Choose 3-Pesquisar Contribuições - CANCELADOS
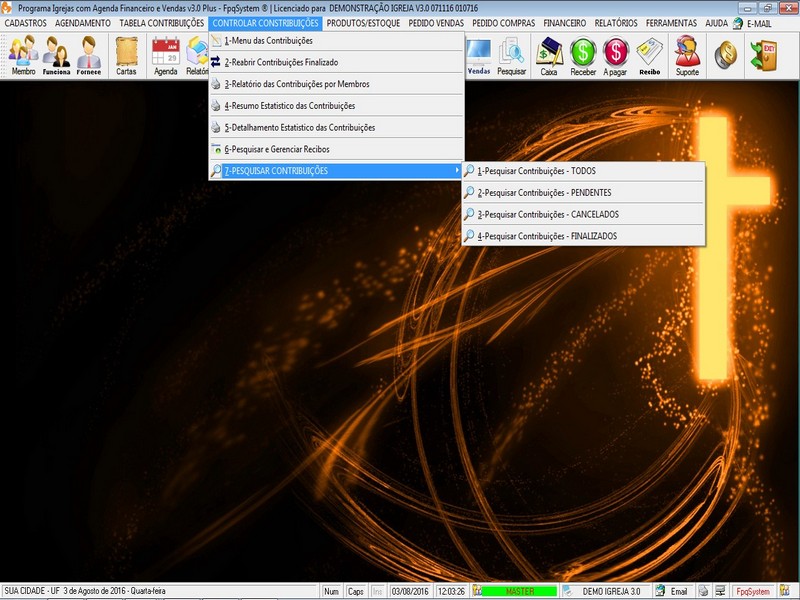The width and height of the screenshot is (800, 600). (x=583, y=215)
